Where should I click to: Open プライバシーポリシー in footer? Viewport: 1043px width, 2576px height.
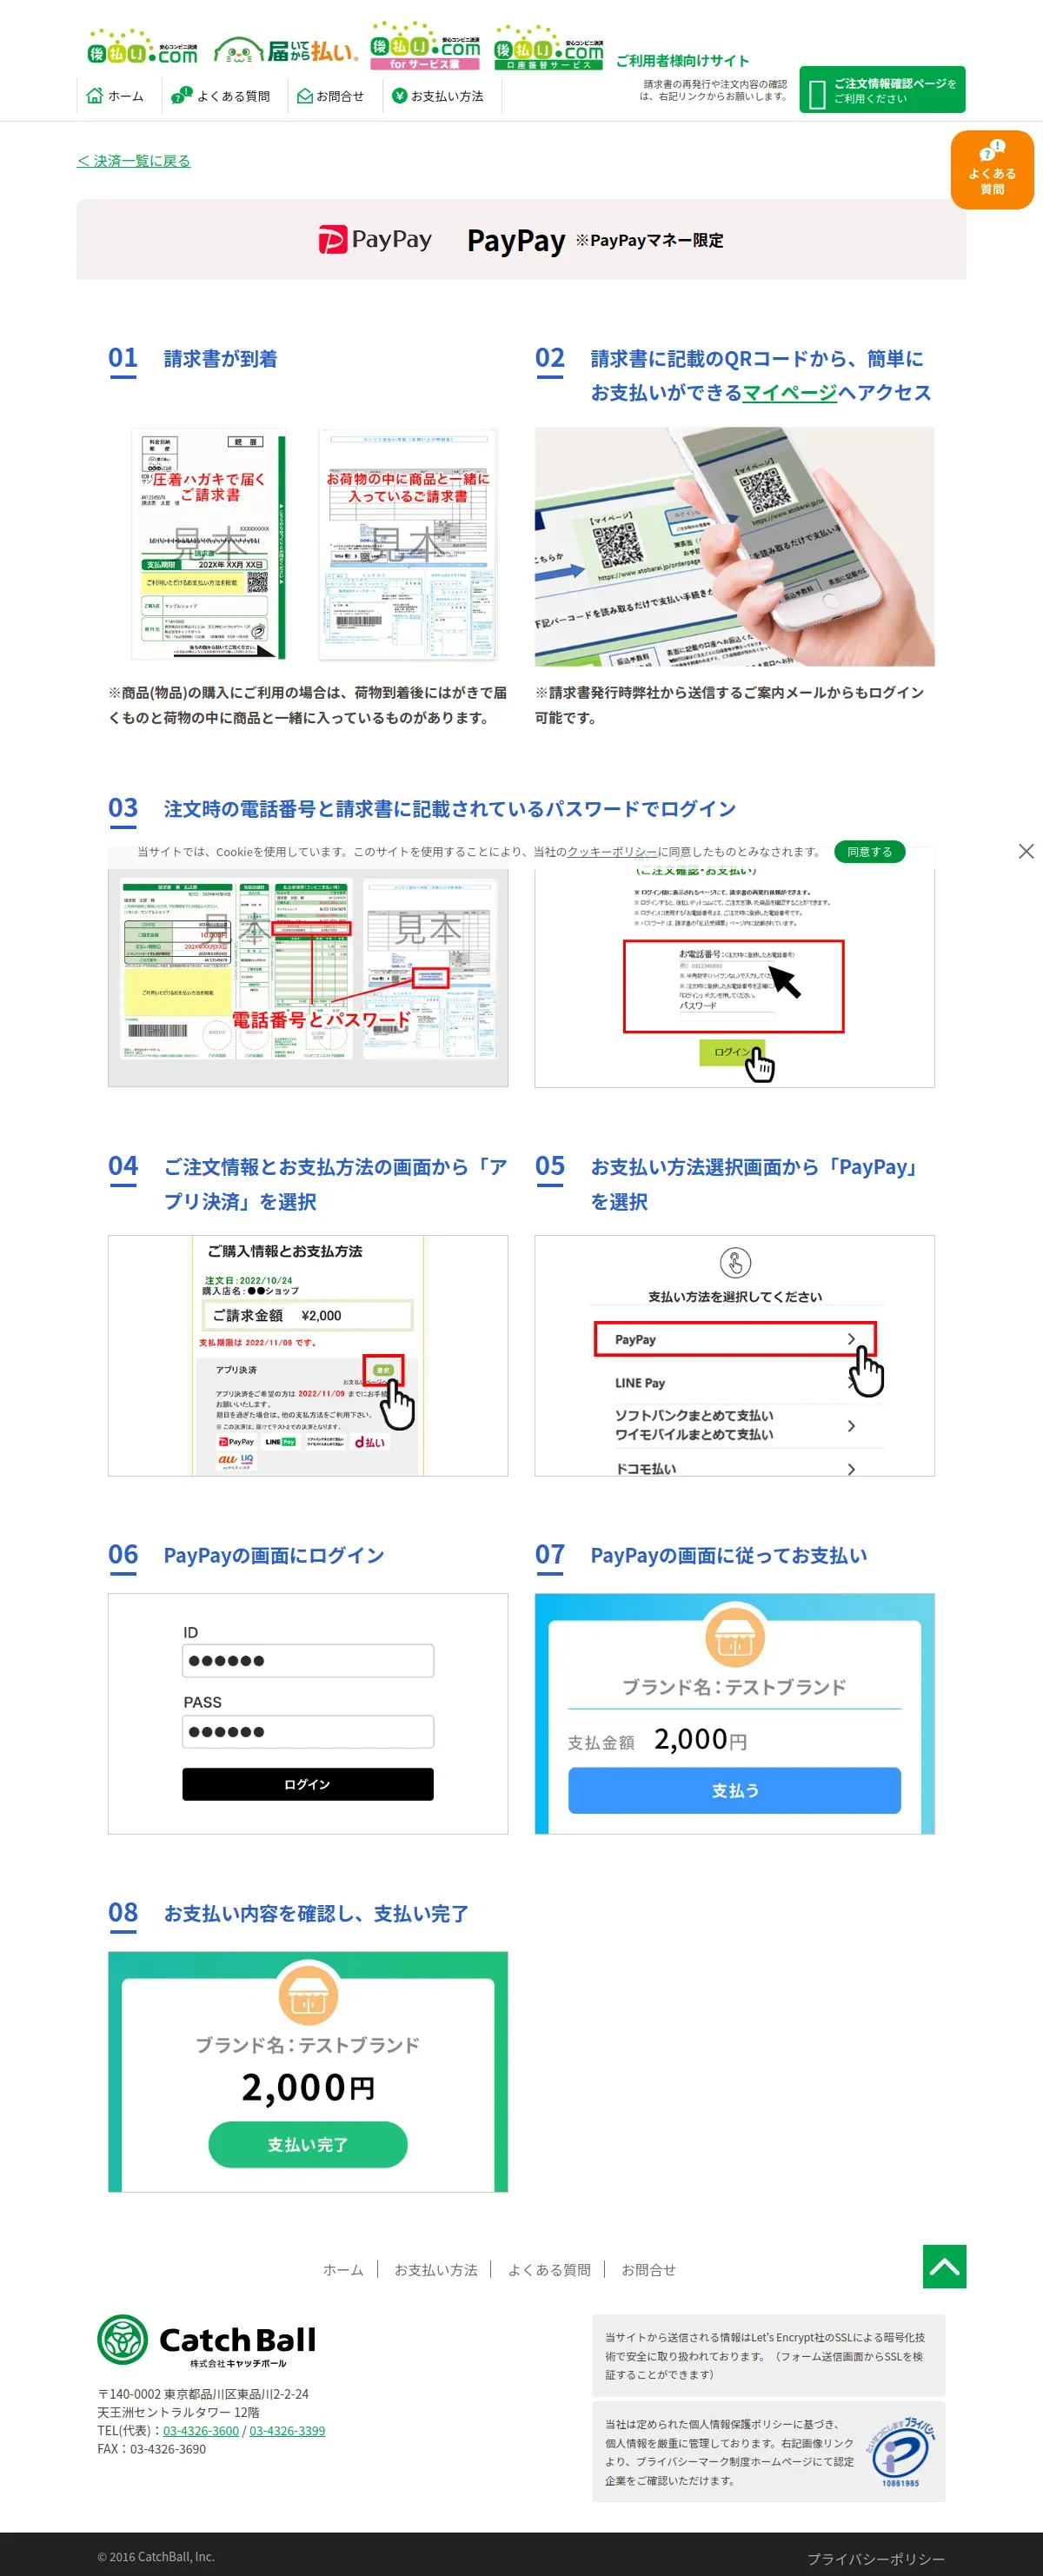tap(876, 2559)
